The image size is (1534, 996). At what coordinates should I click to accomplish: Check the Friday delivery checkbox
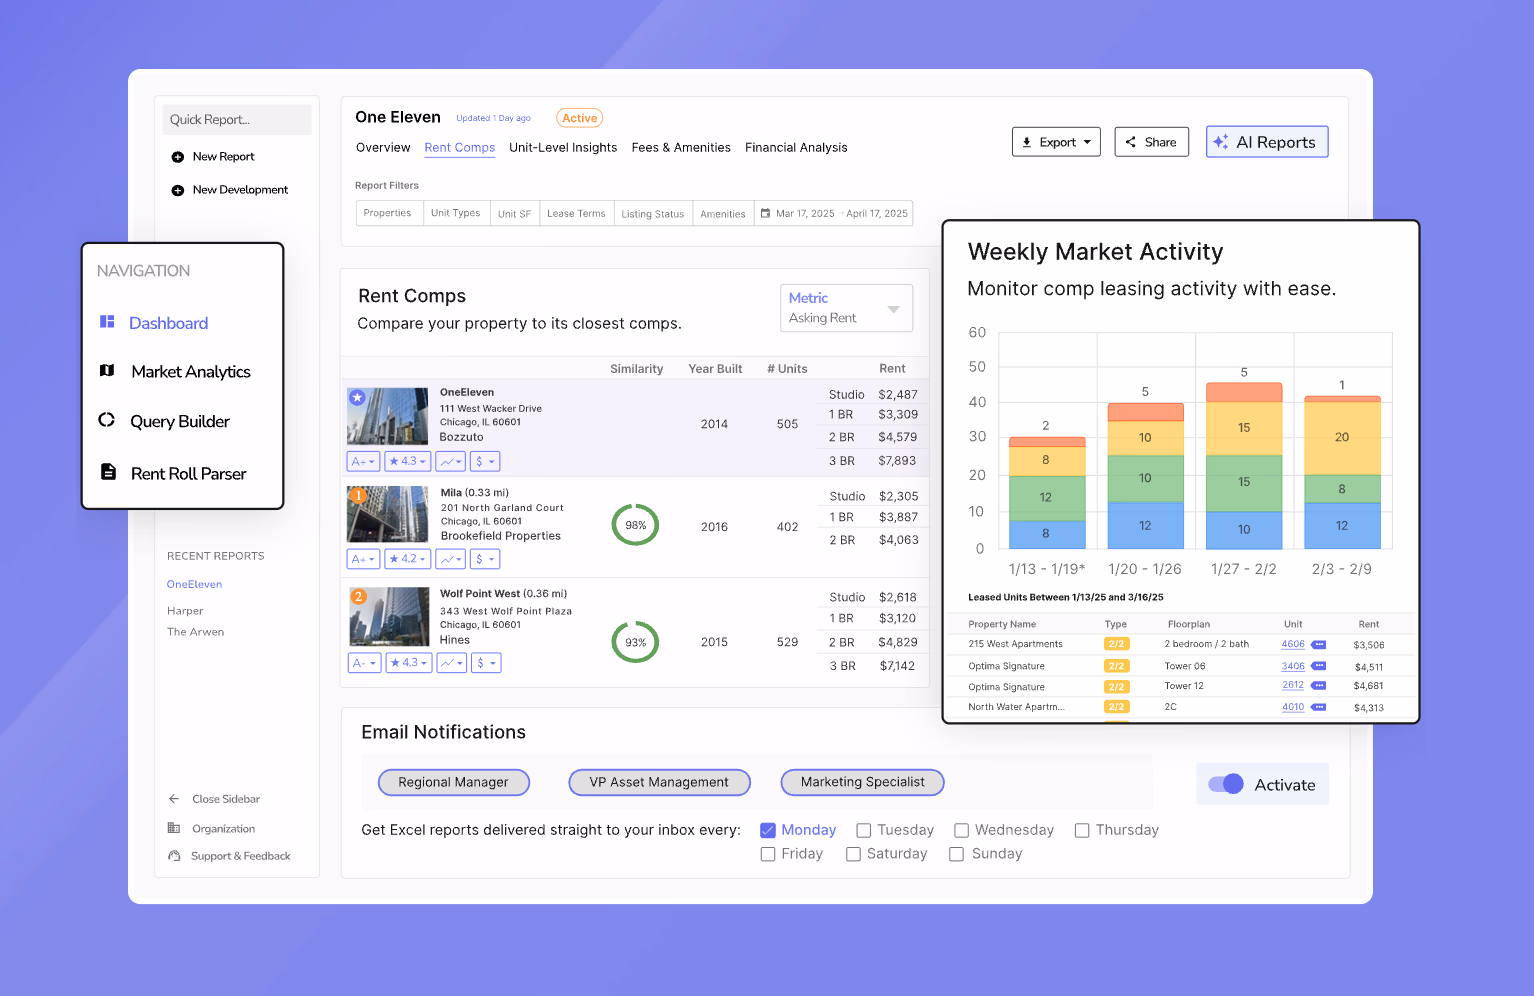click(768, 854)
